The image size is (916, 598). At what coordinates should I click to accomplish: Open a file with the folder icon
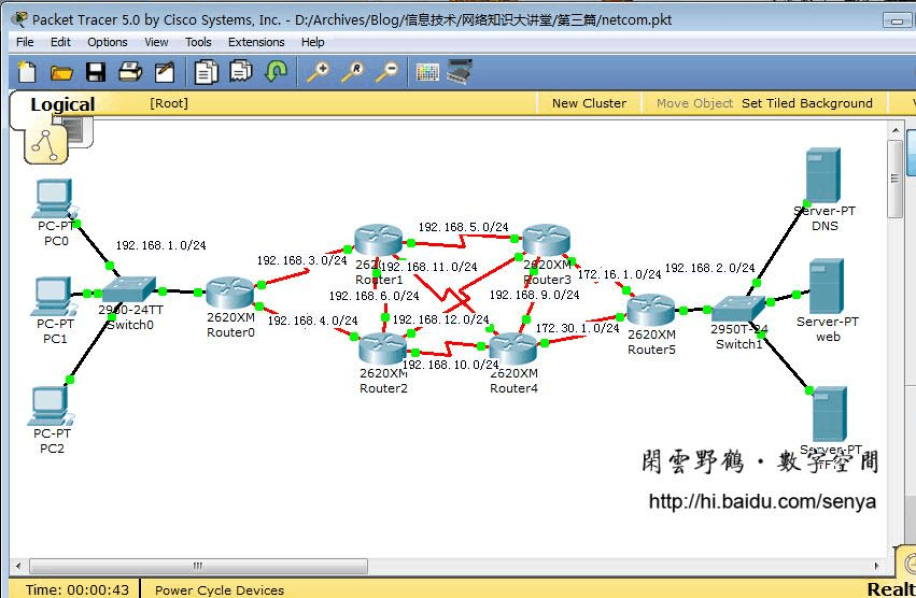pyautogui.click(x=62, y=72)
